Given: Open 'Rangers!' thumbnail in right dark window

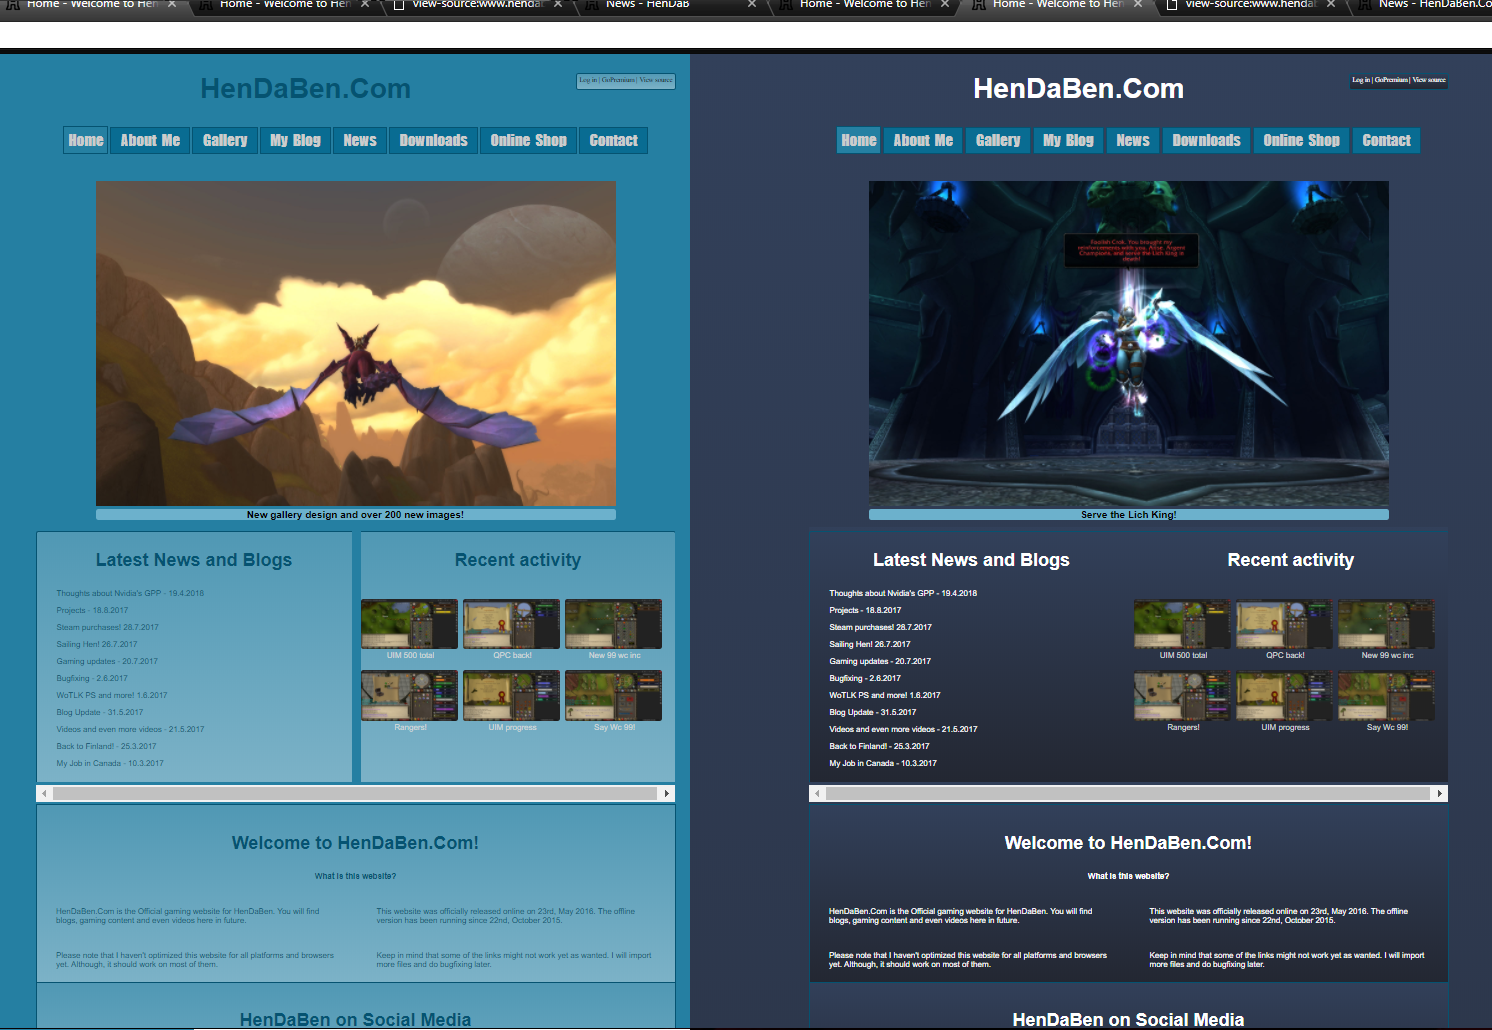Looking at the screenshot, I should click(x=1183, y=696).
